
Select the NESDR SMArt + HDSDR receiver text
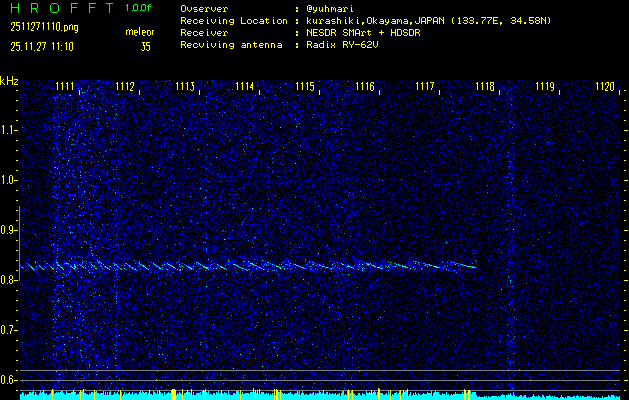364,32
